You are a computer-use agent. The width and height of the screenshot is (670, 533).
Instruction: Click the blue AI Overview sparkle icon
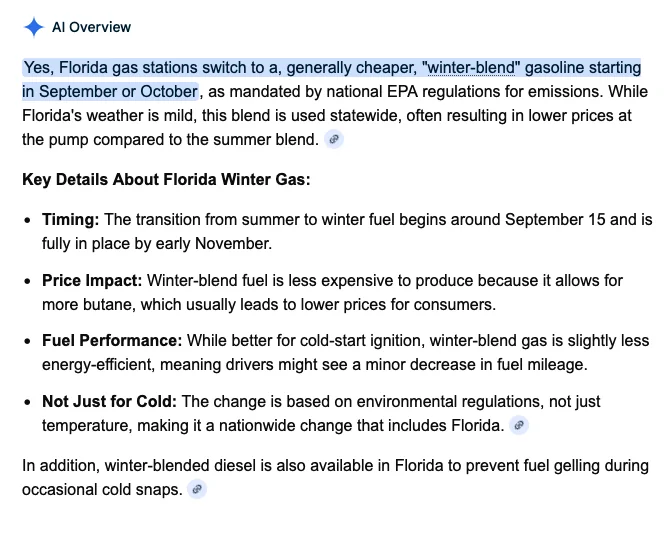[x=34, y=27]
